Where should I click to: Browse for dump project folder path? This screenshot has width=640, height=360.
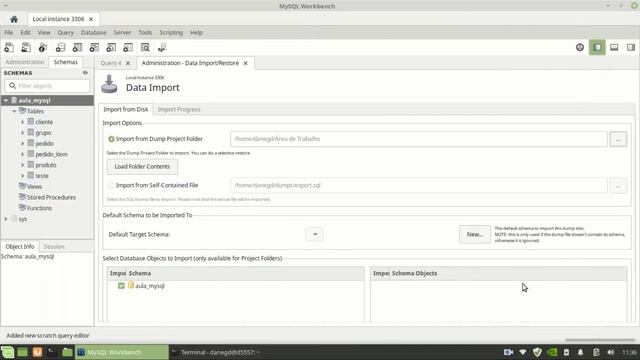[x=618, y=139]
